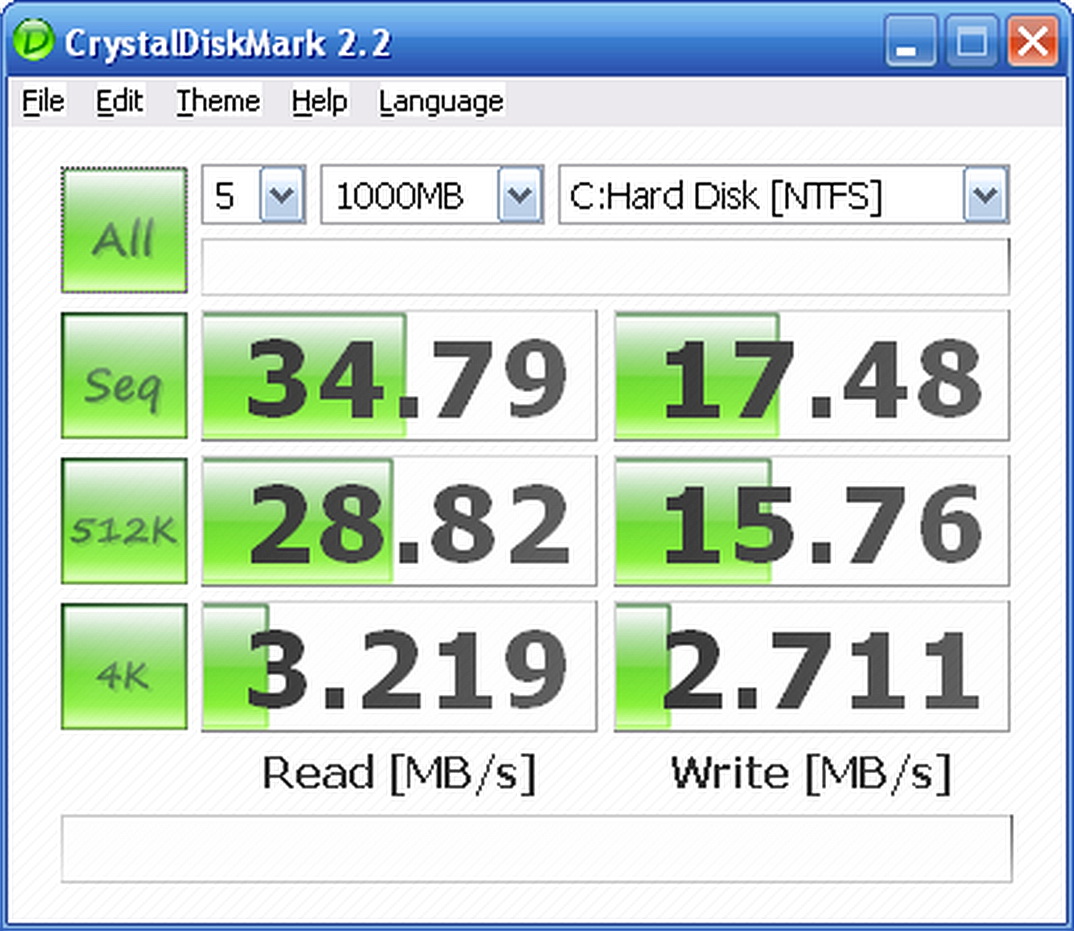Expand the 1000MB test size dropdown
Image resolution: width=1074 pixels, height=931 pixels.
click(x=520, y=195)
